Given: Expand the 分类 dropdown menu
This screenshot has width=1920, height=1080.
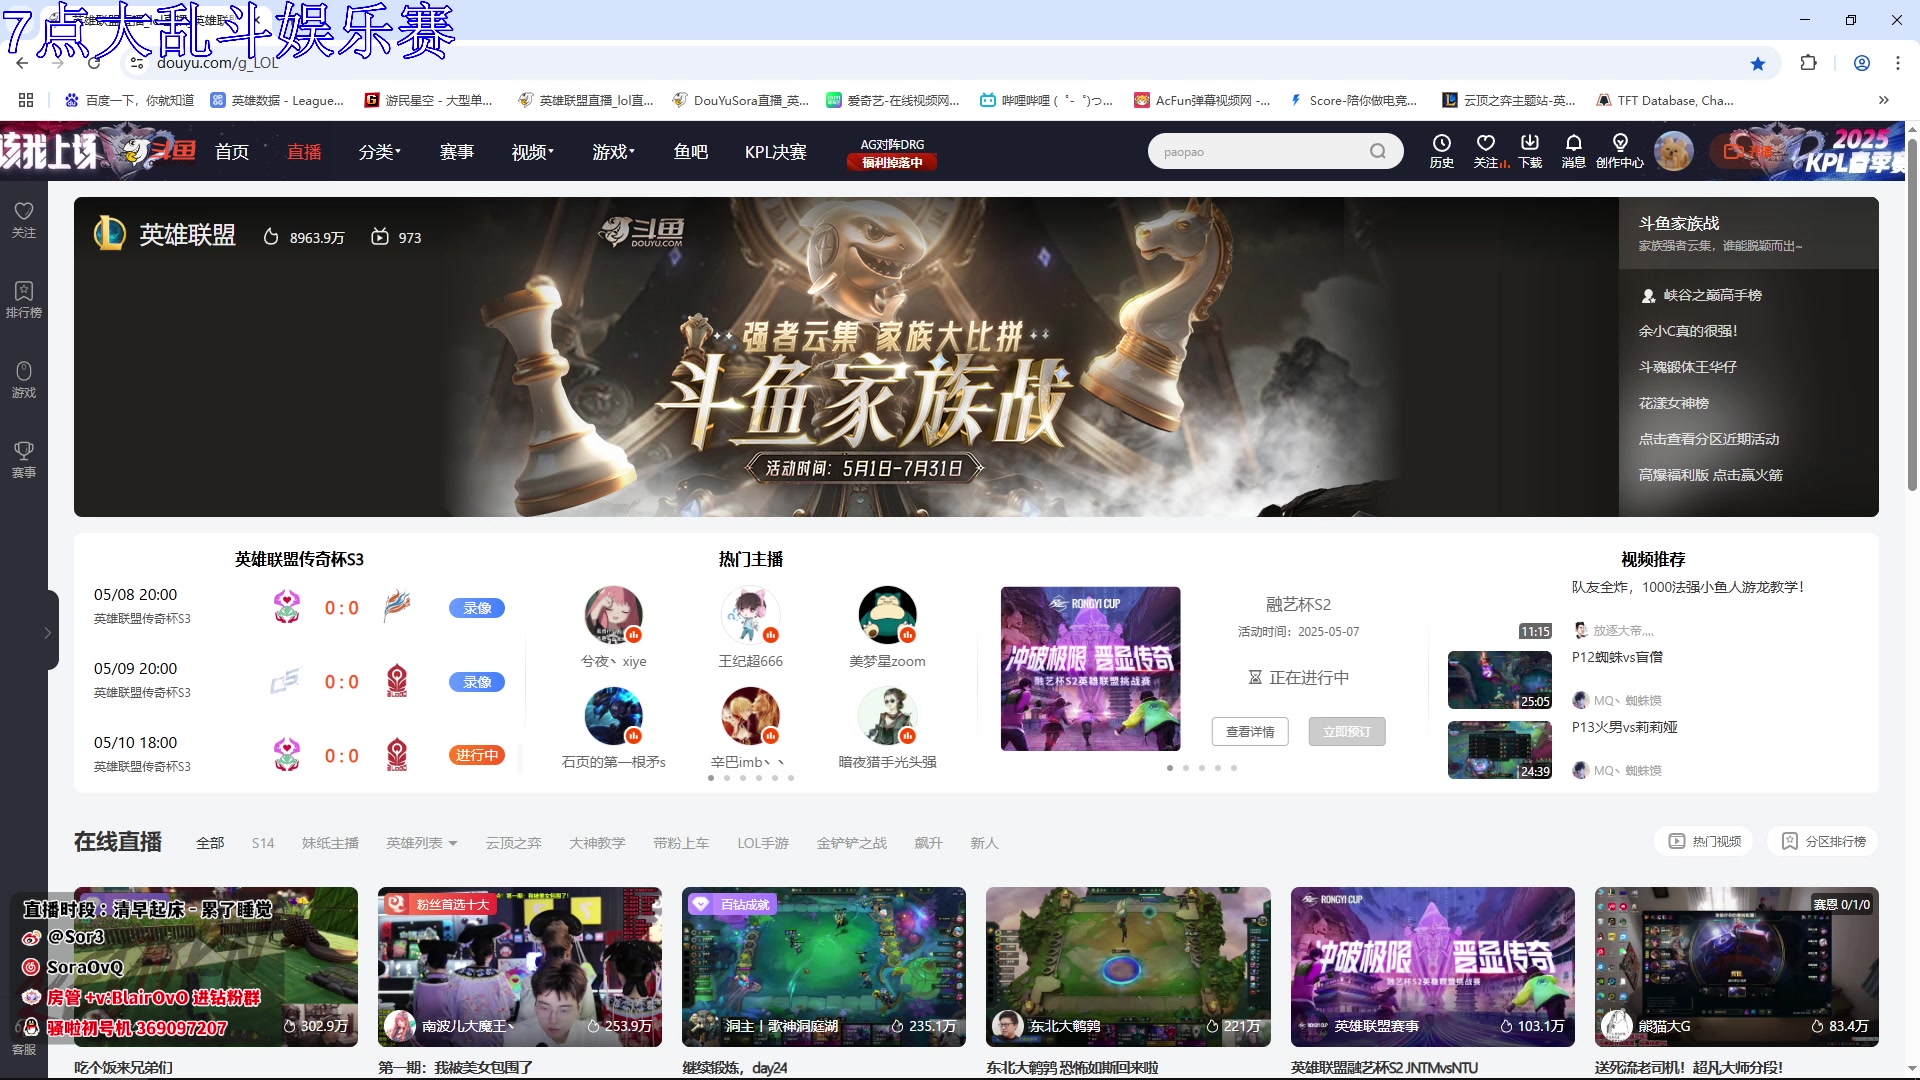Looking at the screenshot, I should point(380,152).
